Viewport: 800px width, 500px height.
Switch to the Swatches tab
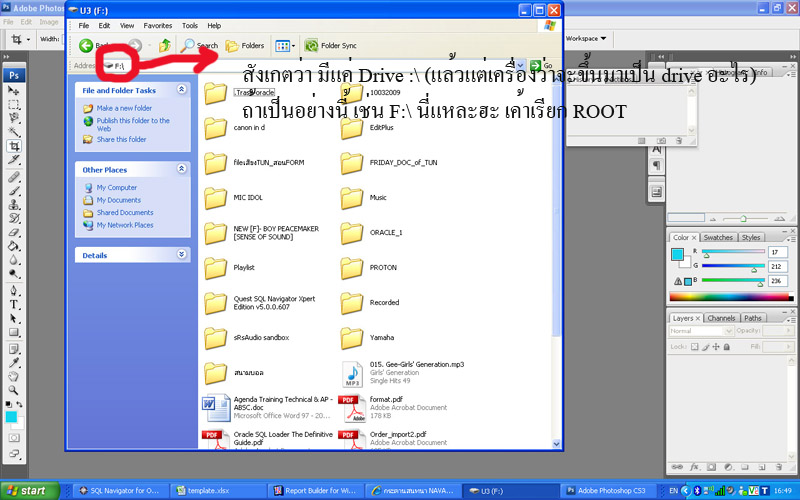coord(718,237)
